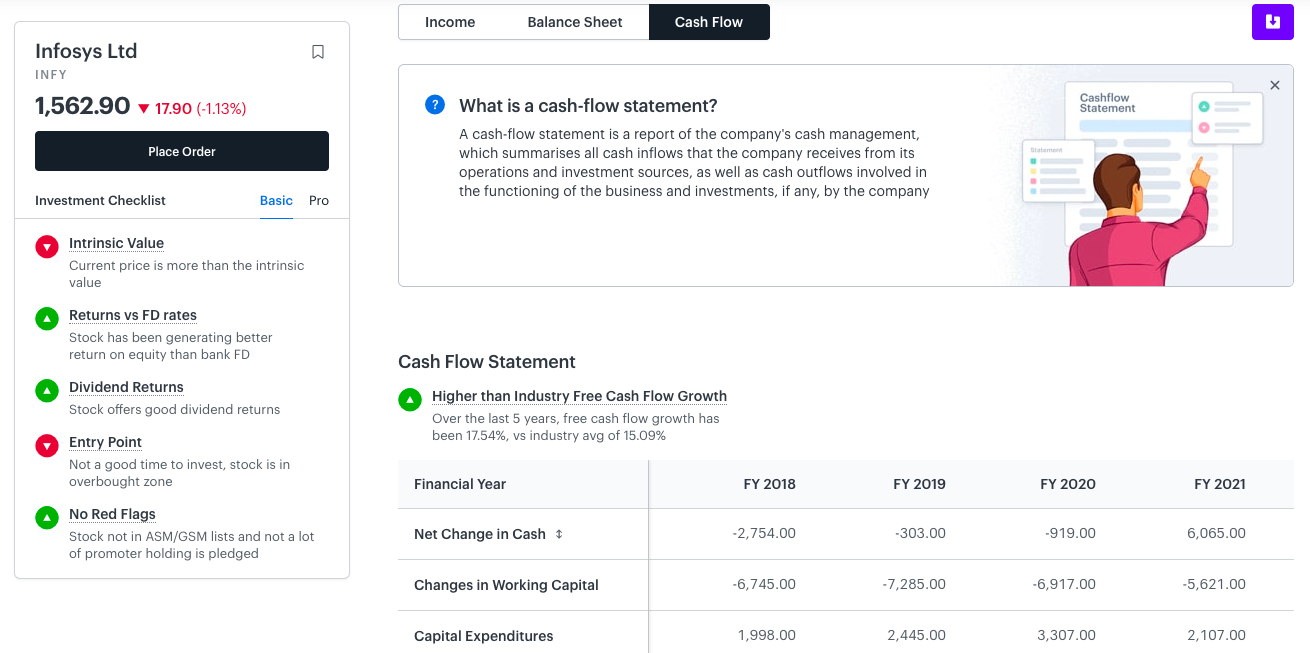This screenshot has height=653, width=1310.
Task: Click the red Intrinsic Value indicator icon
Action: pyautogui.click(x=47, y=247)
